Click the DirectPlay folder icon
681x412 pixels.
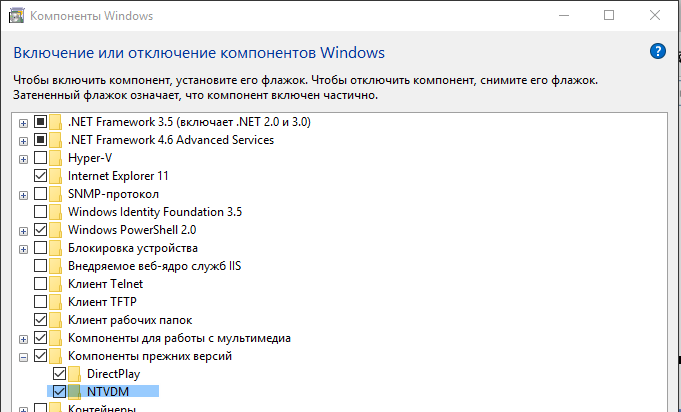[75, 374]
